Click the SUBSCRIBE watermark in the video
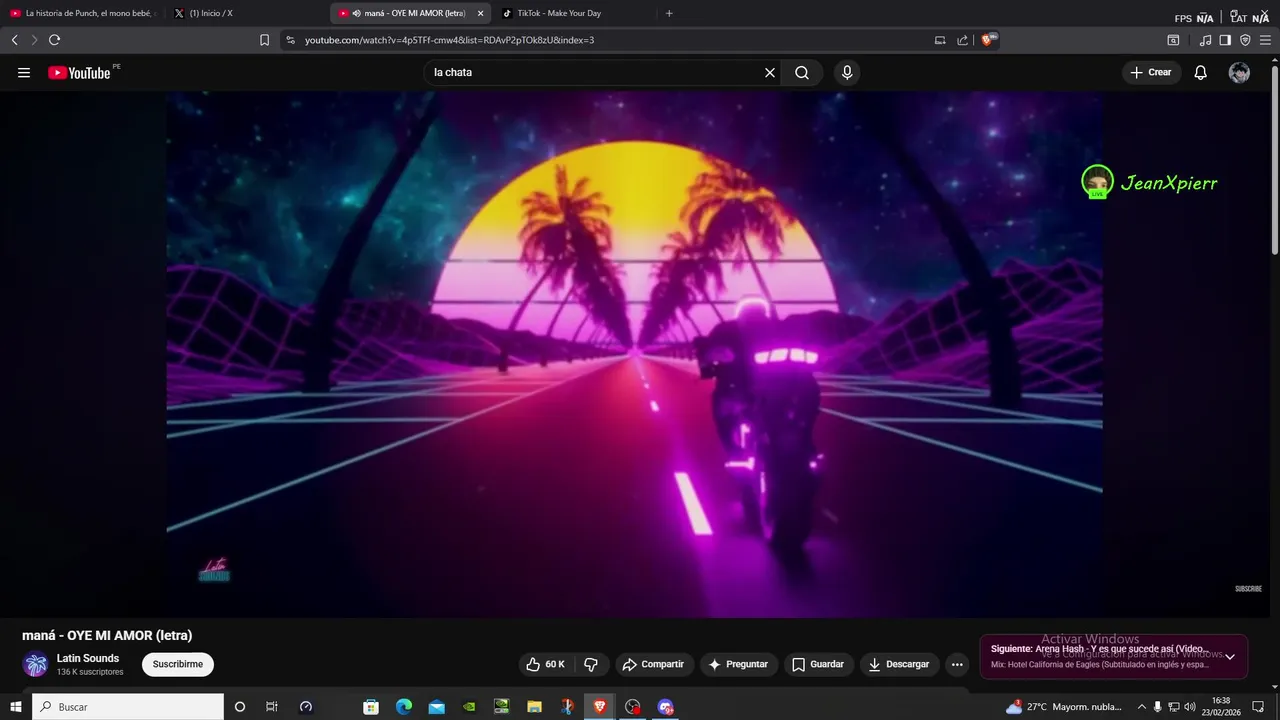1280x720 pixels. pos(1248,589)
